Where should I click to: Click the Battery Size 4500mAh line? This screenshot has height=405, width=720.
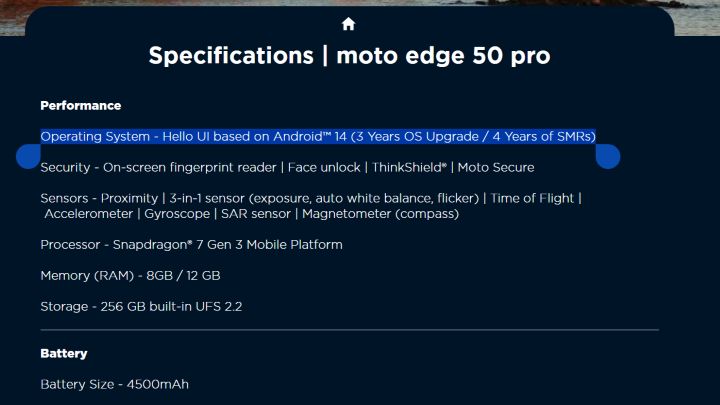pyautogui.click(x=115, y=384)
